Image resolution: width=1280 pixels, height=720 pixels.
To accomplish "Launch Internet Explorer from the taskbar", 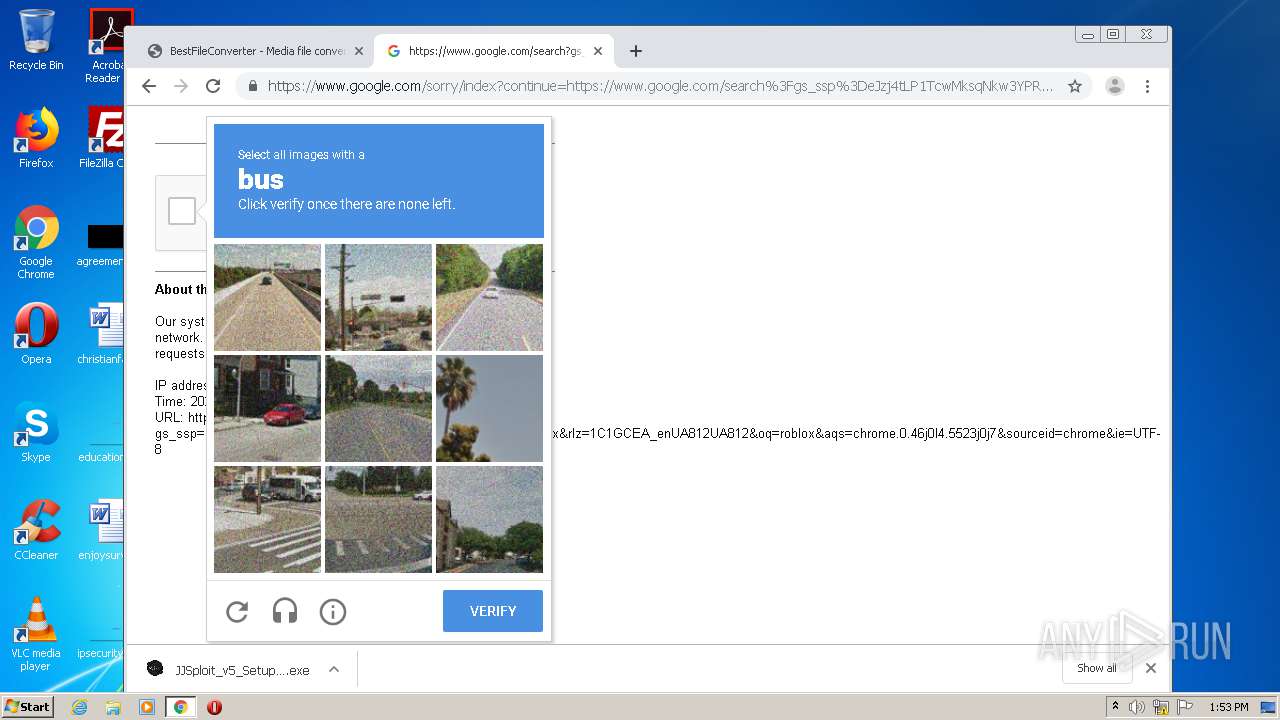I will tap(80, 707).
